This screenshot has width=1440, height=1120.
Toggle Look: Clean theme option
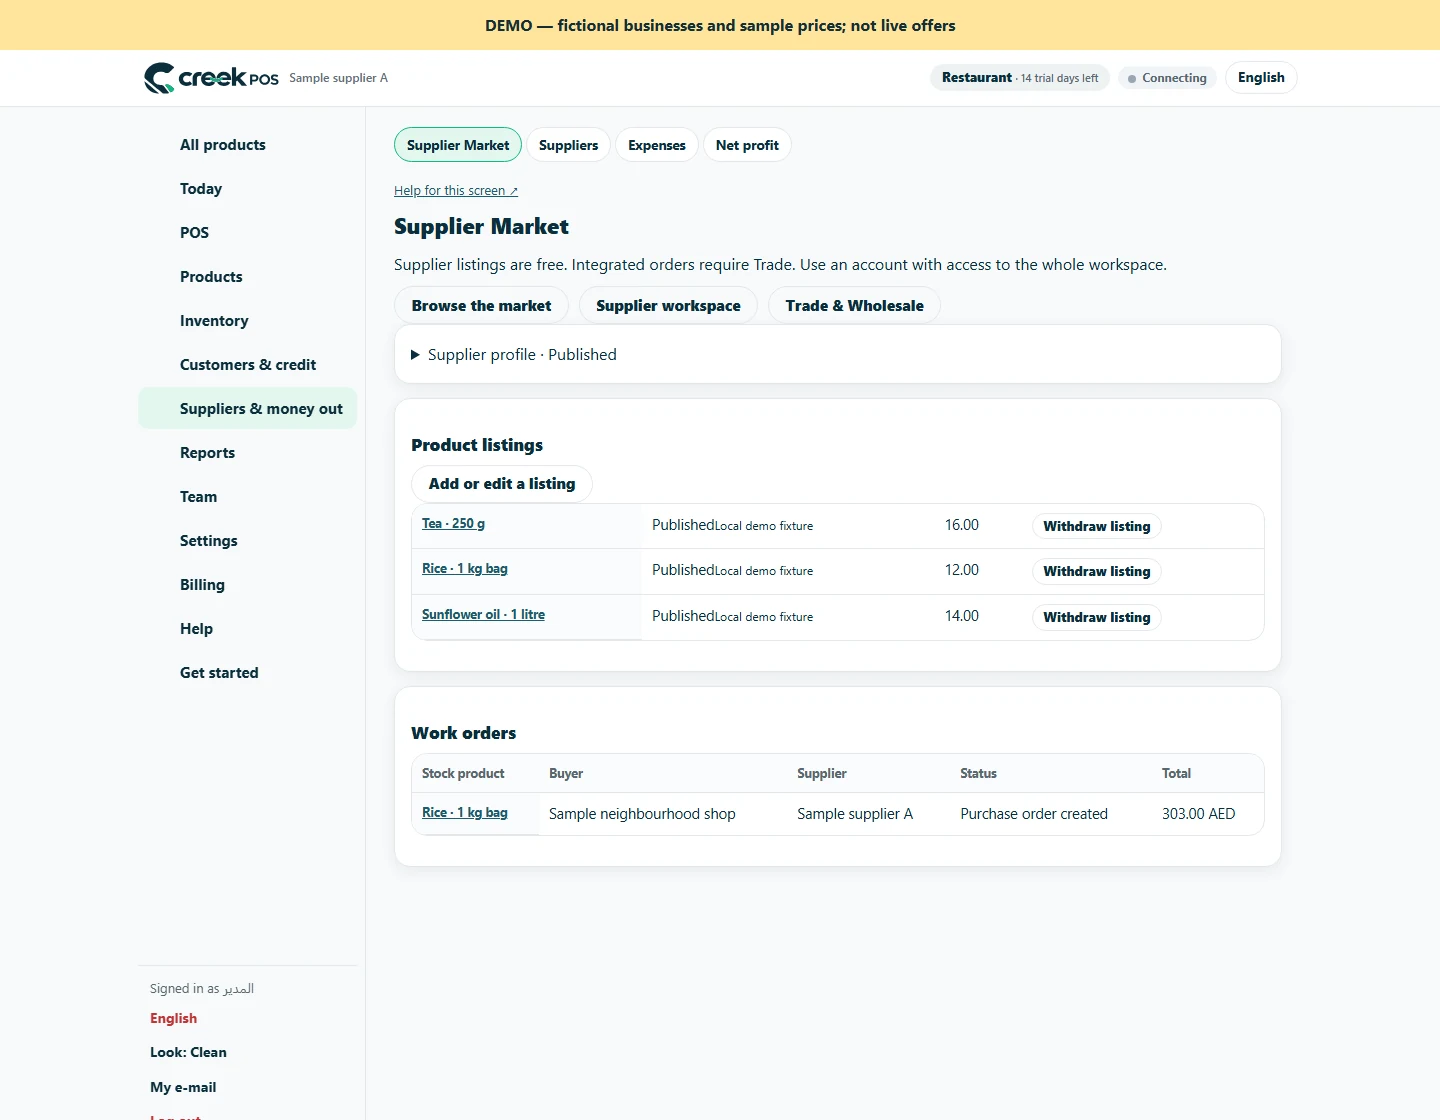tap(188, 1052)
